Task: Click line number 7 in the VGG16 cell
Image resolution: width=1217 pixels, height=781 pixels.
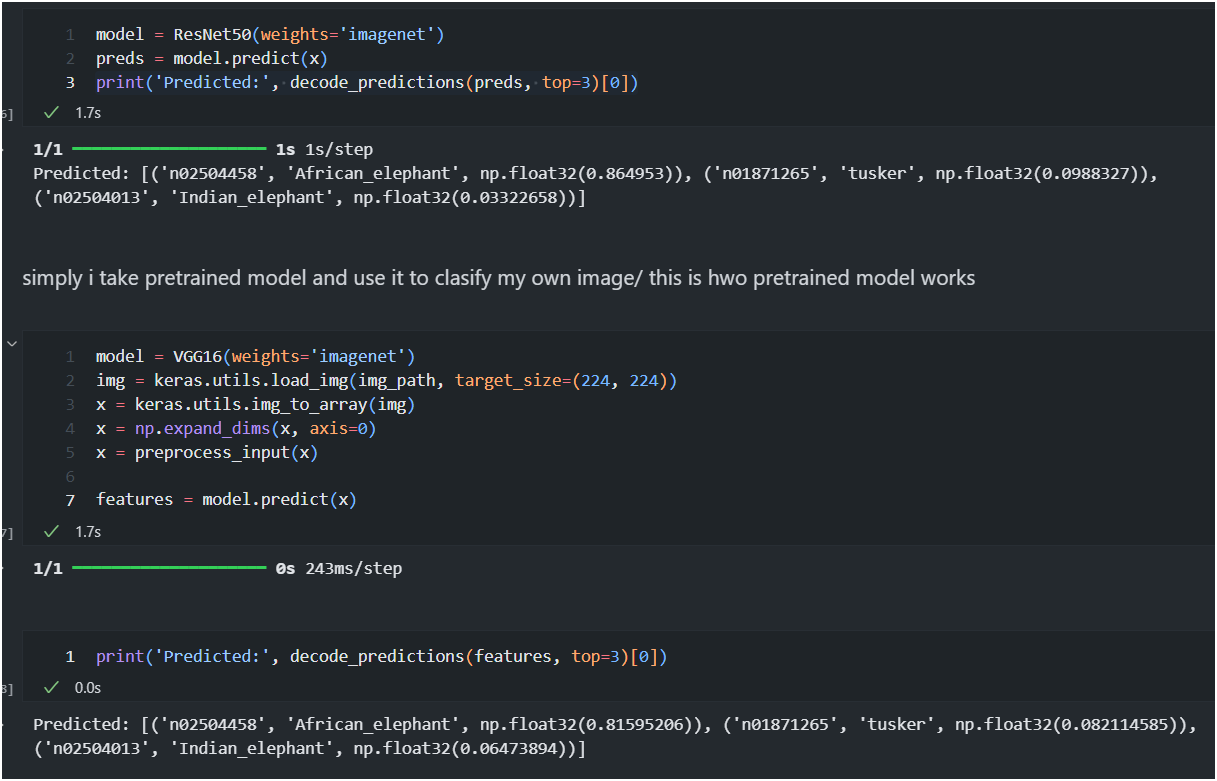Action: tap(70, 499)
